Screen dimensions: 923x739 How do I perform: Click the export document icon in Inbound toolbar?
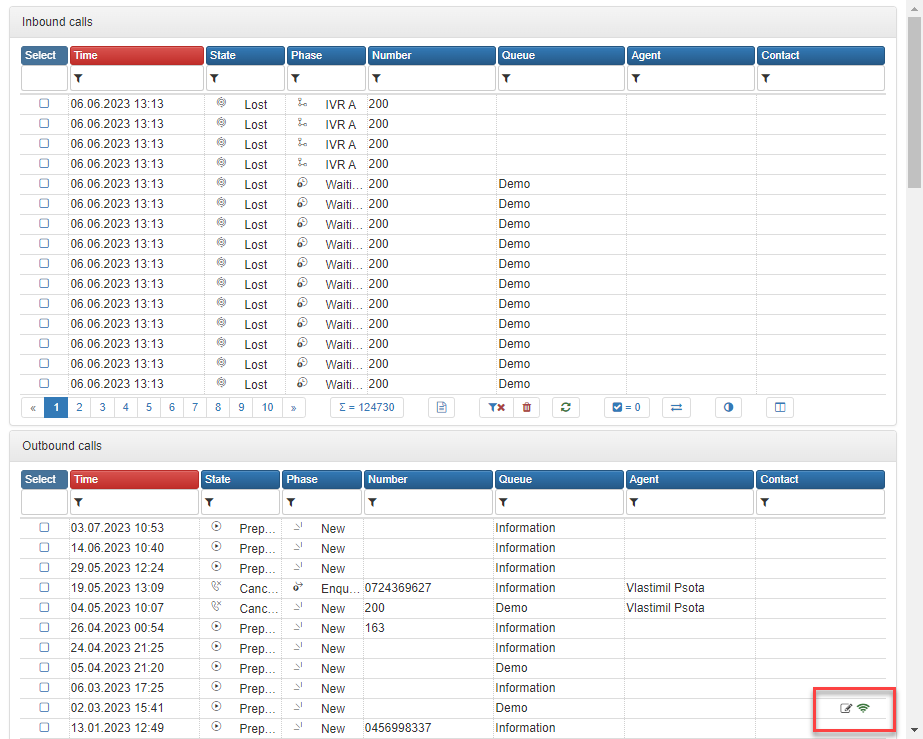tap(441, 407)
